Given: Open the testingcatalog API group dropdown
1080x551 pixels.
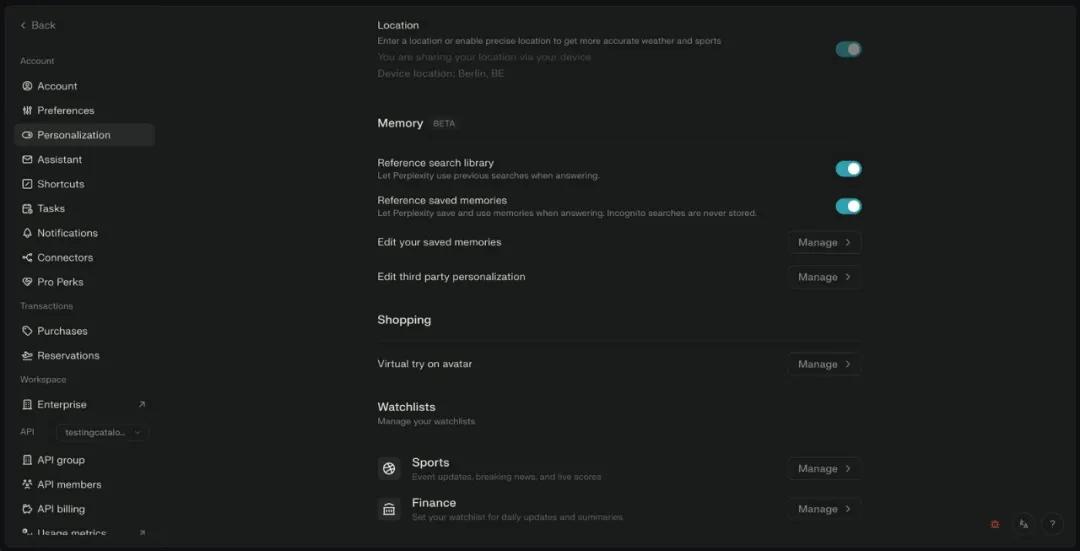Looking at the screenshot, I should click(x=102, y=432).
